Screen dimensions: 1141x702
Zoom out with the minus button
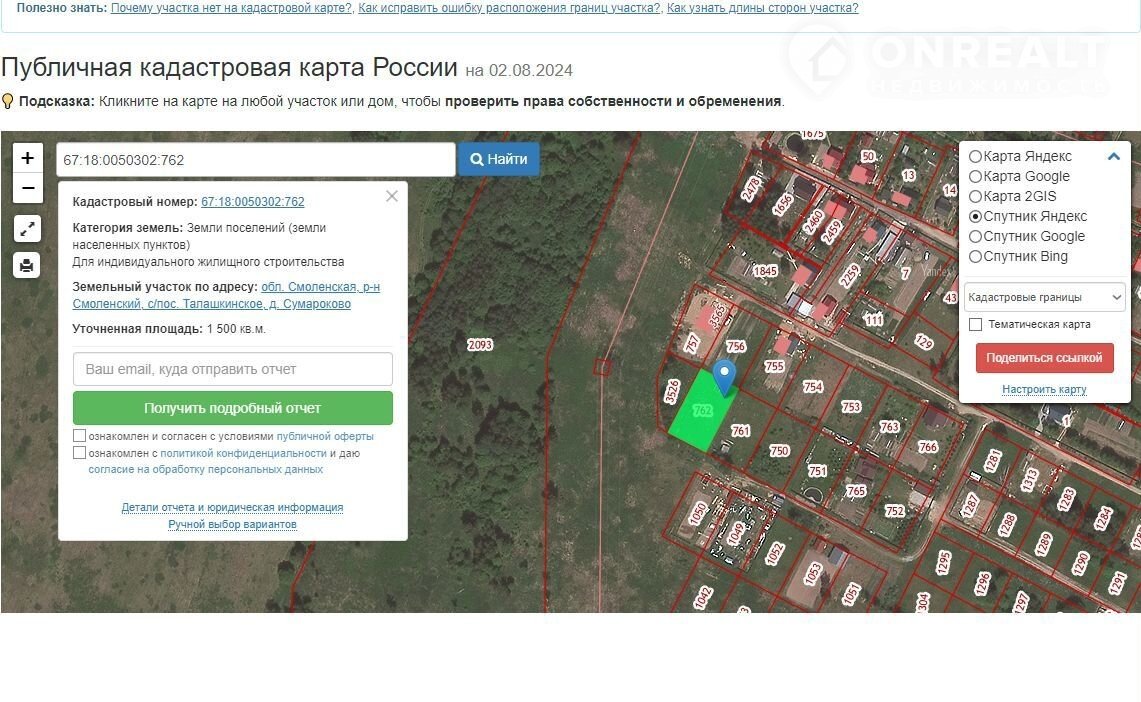coord(27,188)
